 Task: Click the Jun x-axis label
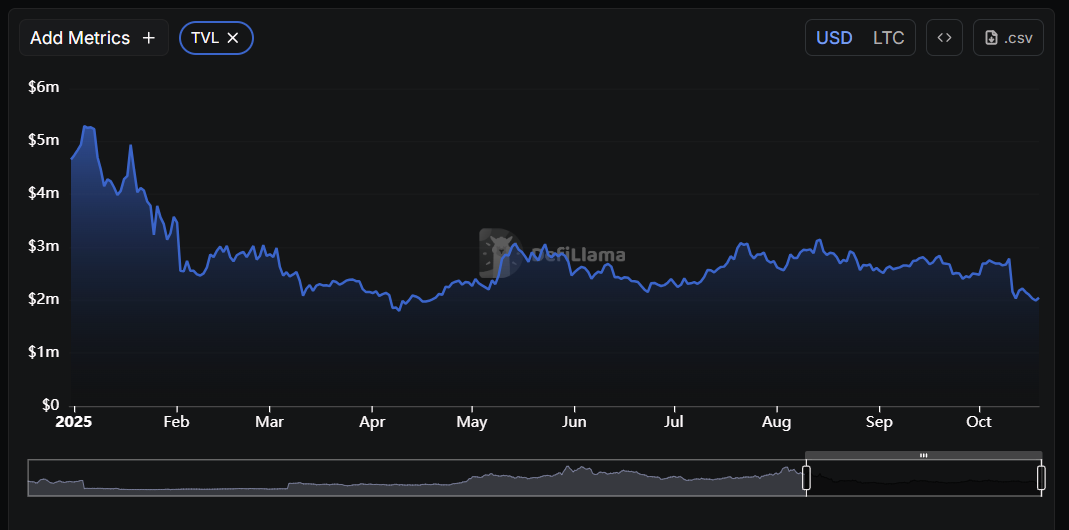pyautogui.click(x=574, y=422)
